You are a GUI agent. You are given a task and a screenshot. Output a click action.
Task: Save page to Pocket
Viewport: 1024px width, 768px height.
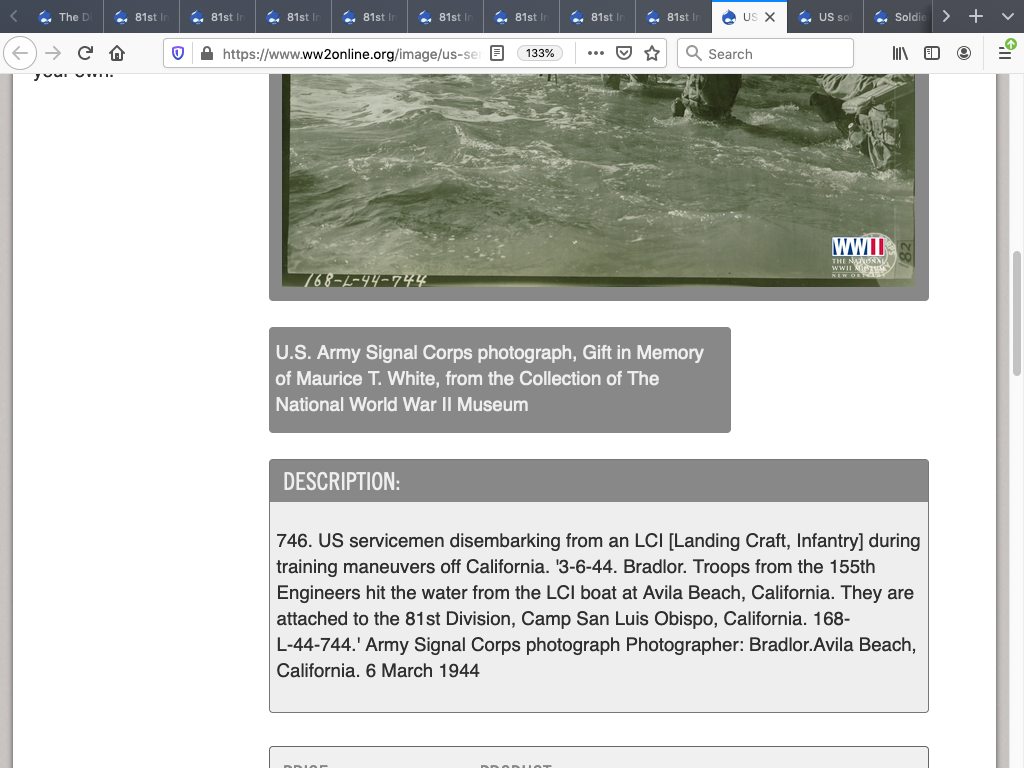point(623,53)
